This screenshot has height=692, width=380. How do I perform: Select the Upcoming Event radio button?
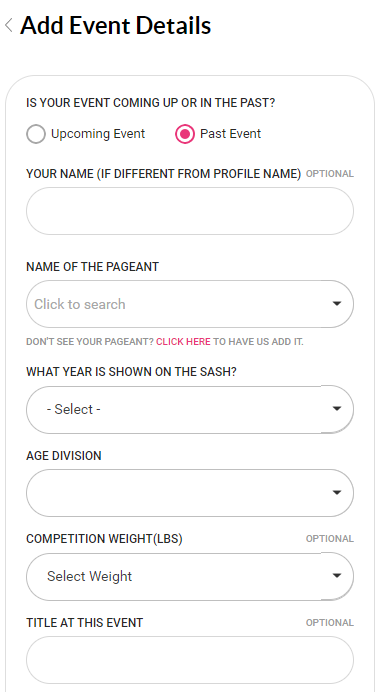(36, 134)
